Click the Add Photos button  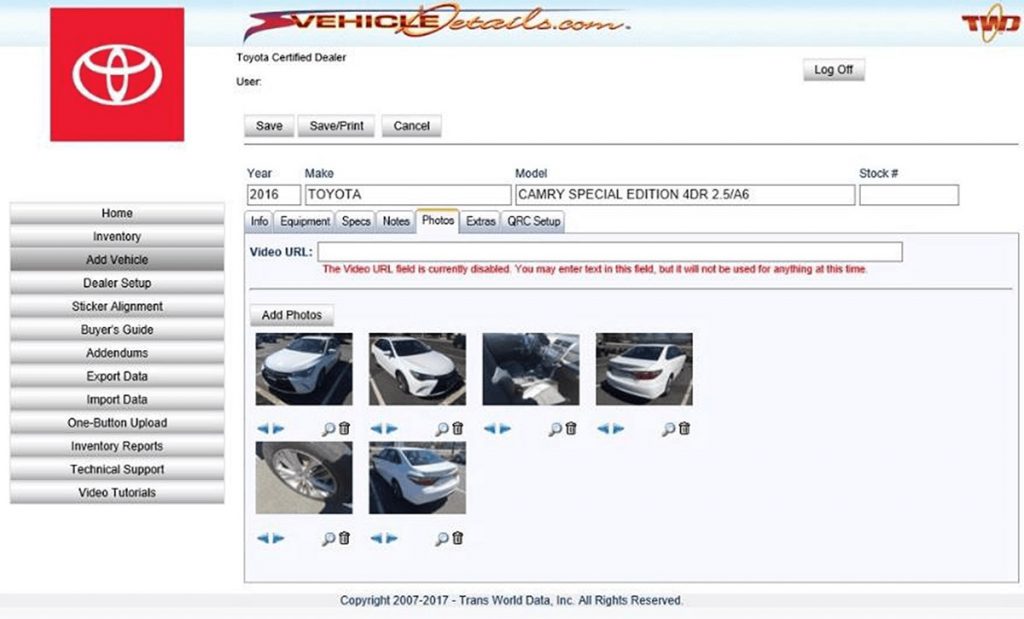coord(292,314)
